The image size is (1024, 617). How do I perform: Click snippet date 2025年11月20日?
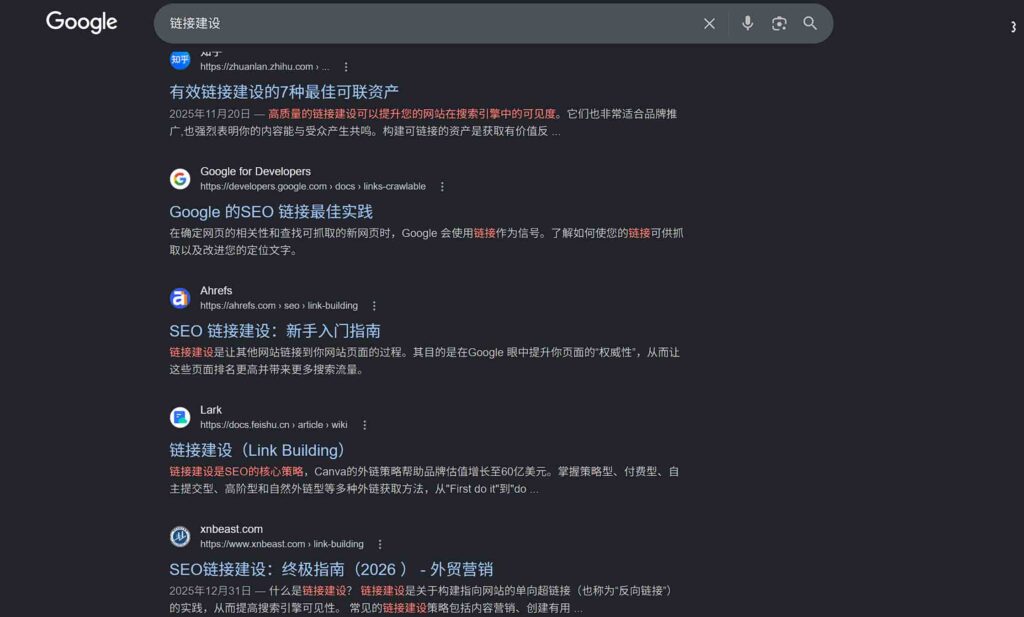tap(210, 114)
